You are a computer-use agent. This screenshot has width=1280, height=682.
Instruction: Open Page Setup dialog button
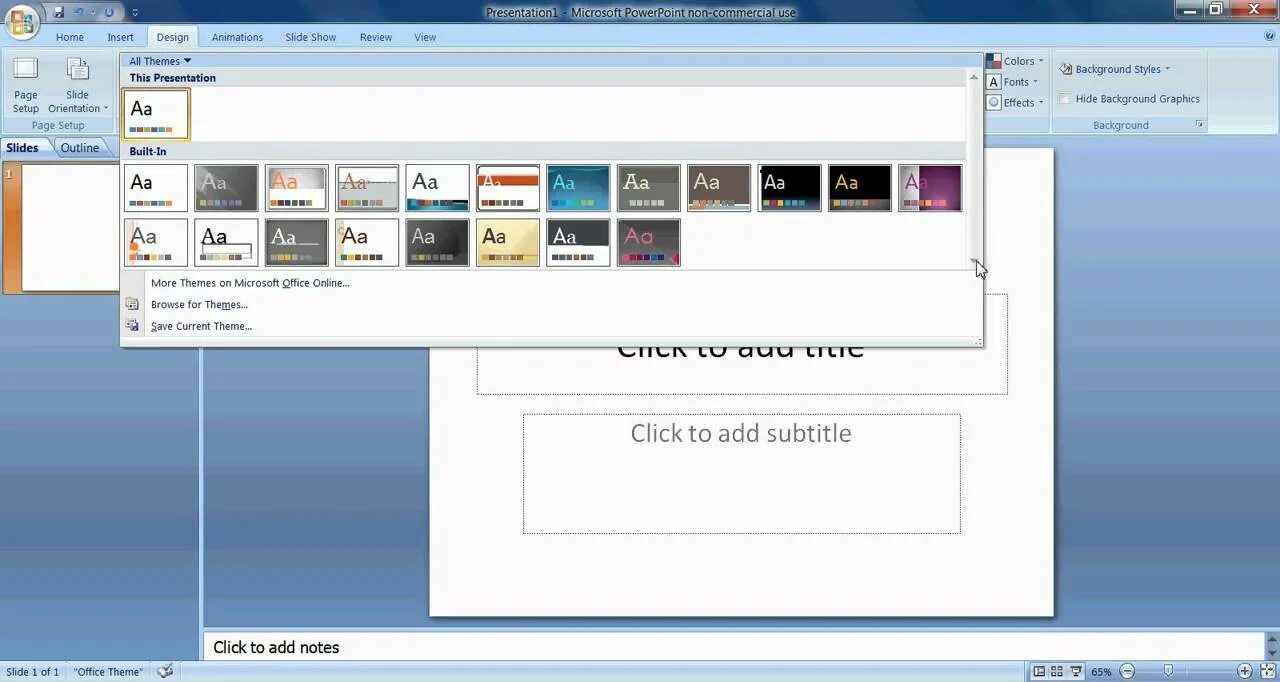26,86
